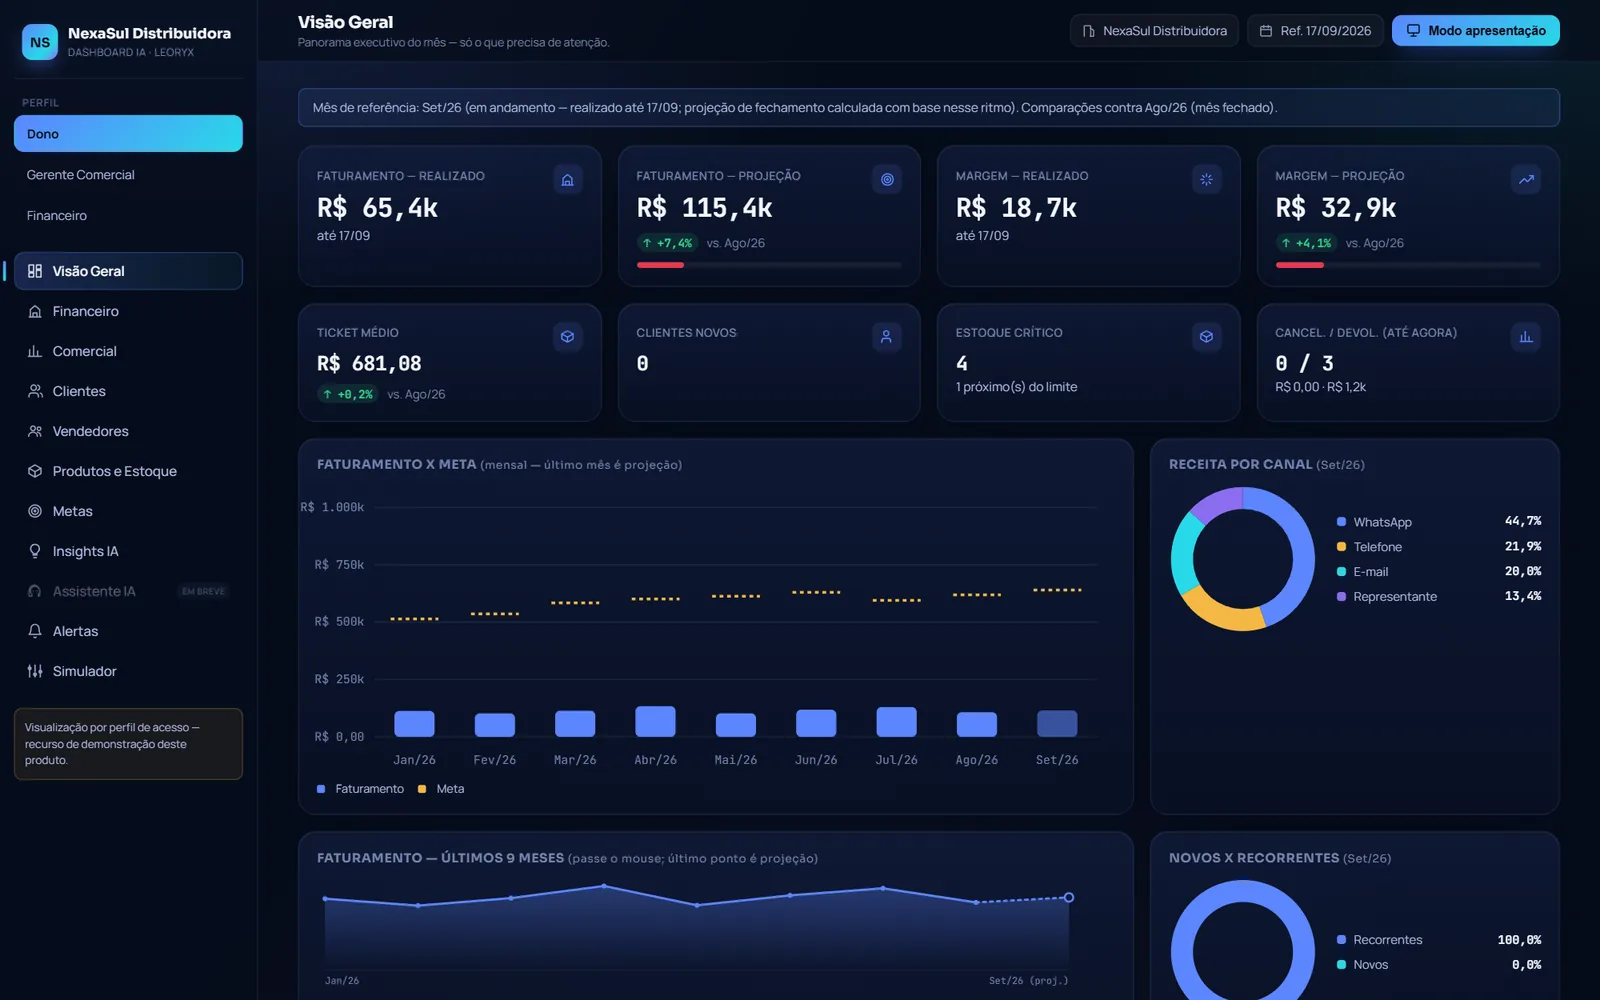This screenshot has height=1000, width=1600.
Task: Click the Set/26 projection bar
Action: click(x=1057, y=723)
